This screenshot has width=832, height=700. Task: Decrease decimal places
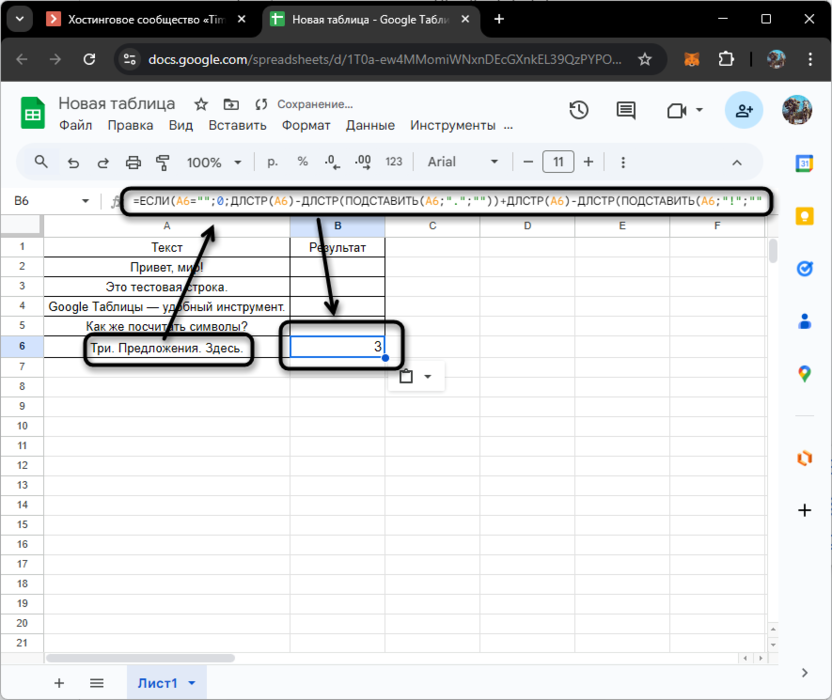tap(332, 162)
